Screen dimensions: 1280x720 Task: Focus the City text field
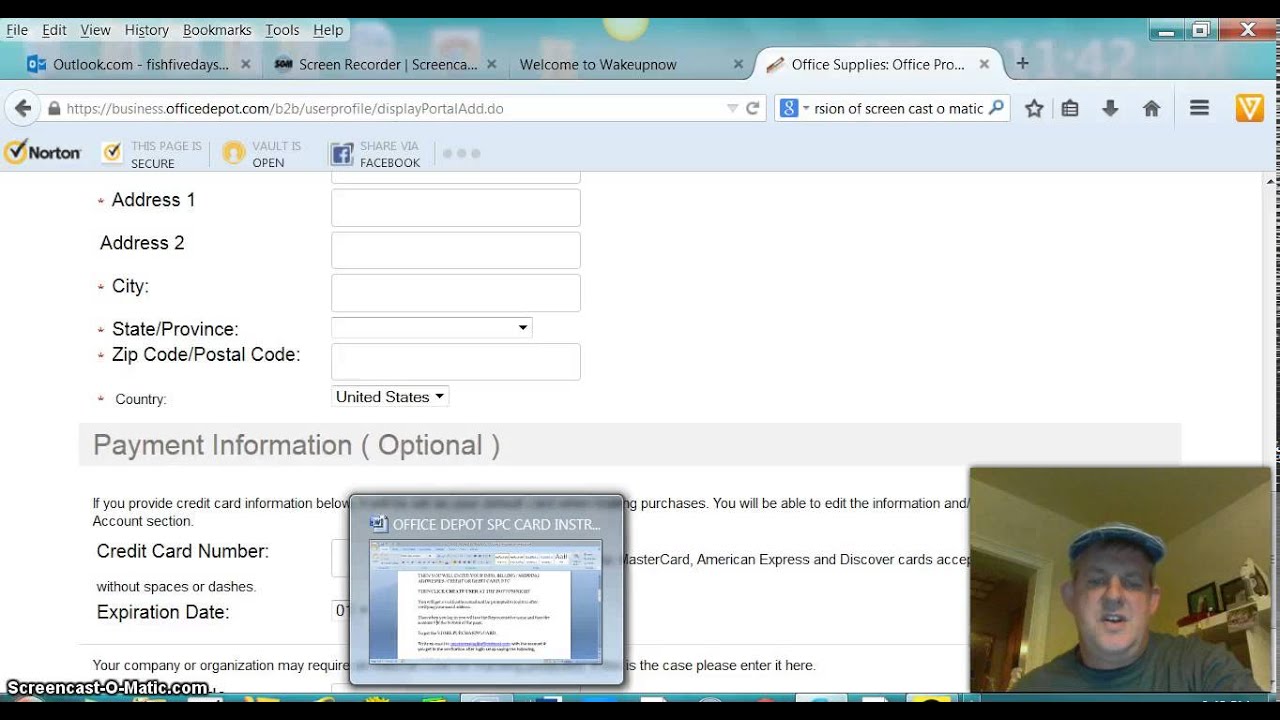coord(456,293)
